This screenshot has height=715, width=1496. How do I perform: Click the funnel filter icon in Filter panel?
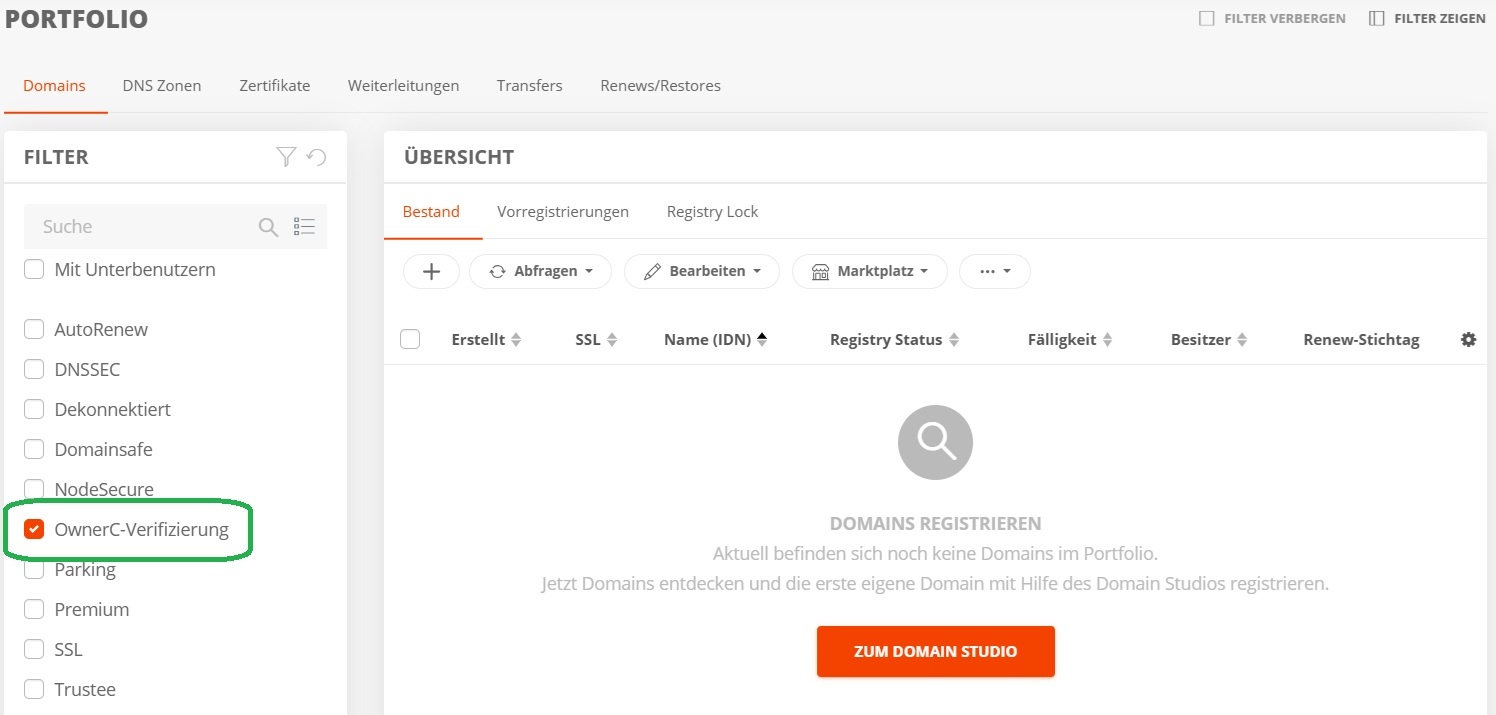click(286, 157)
